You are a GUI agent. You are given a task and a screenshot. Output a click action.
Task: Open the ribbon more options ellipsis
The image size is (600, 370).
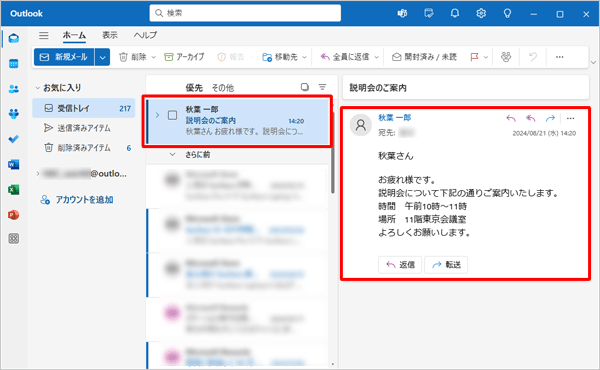click(x=559, y=57)
